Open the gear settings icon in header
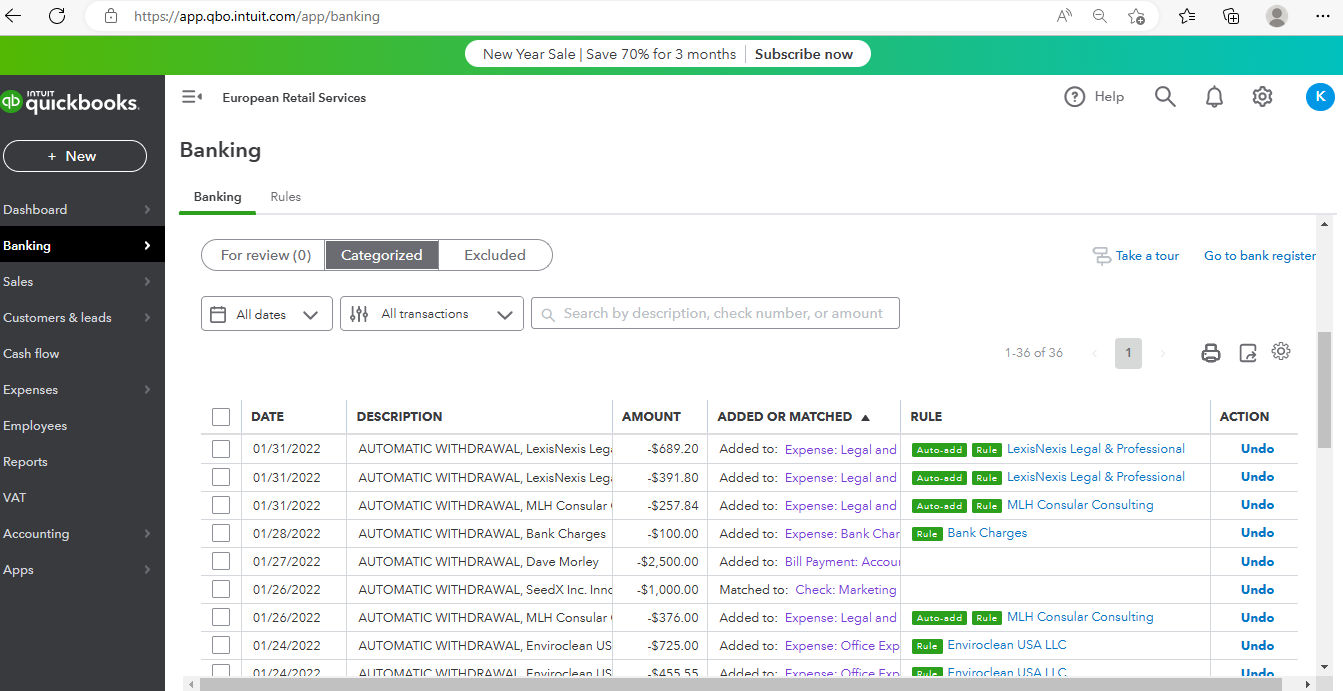Viewport: 1343px width, 691px height. 1262,97
